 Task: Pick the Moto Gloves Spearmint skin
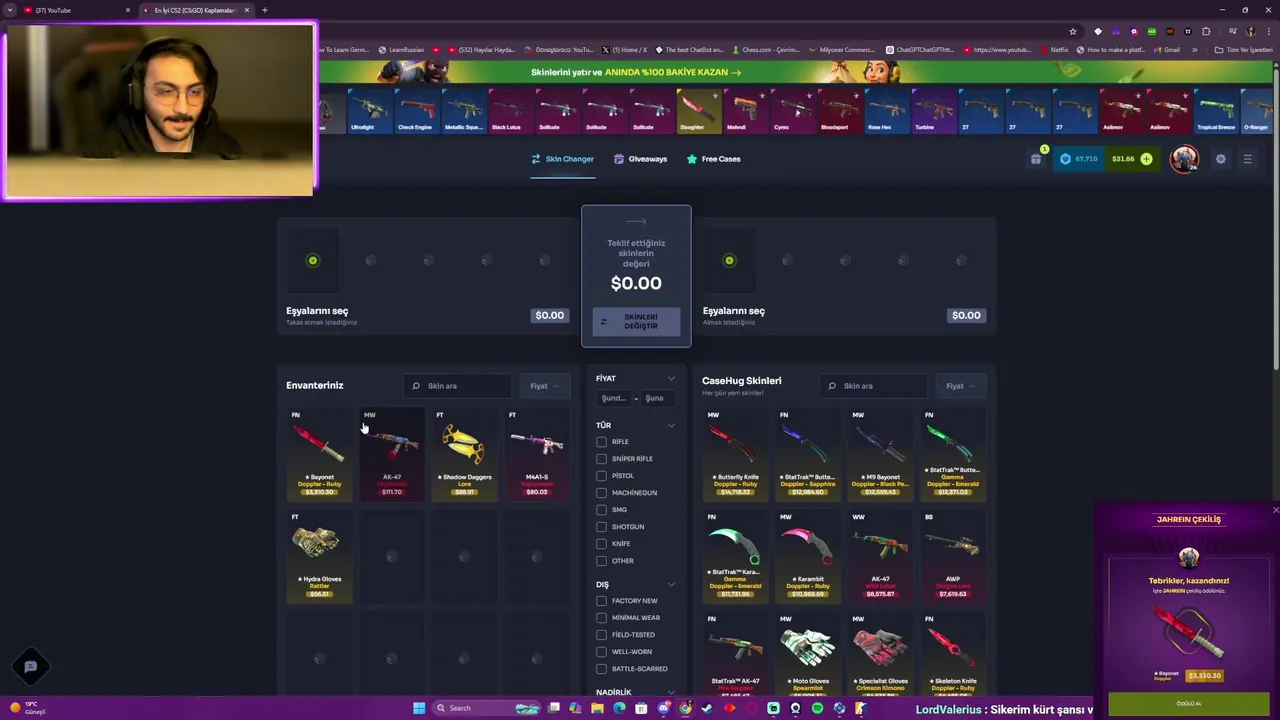(x=807, y=654)
